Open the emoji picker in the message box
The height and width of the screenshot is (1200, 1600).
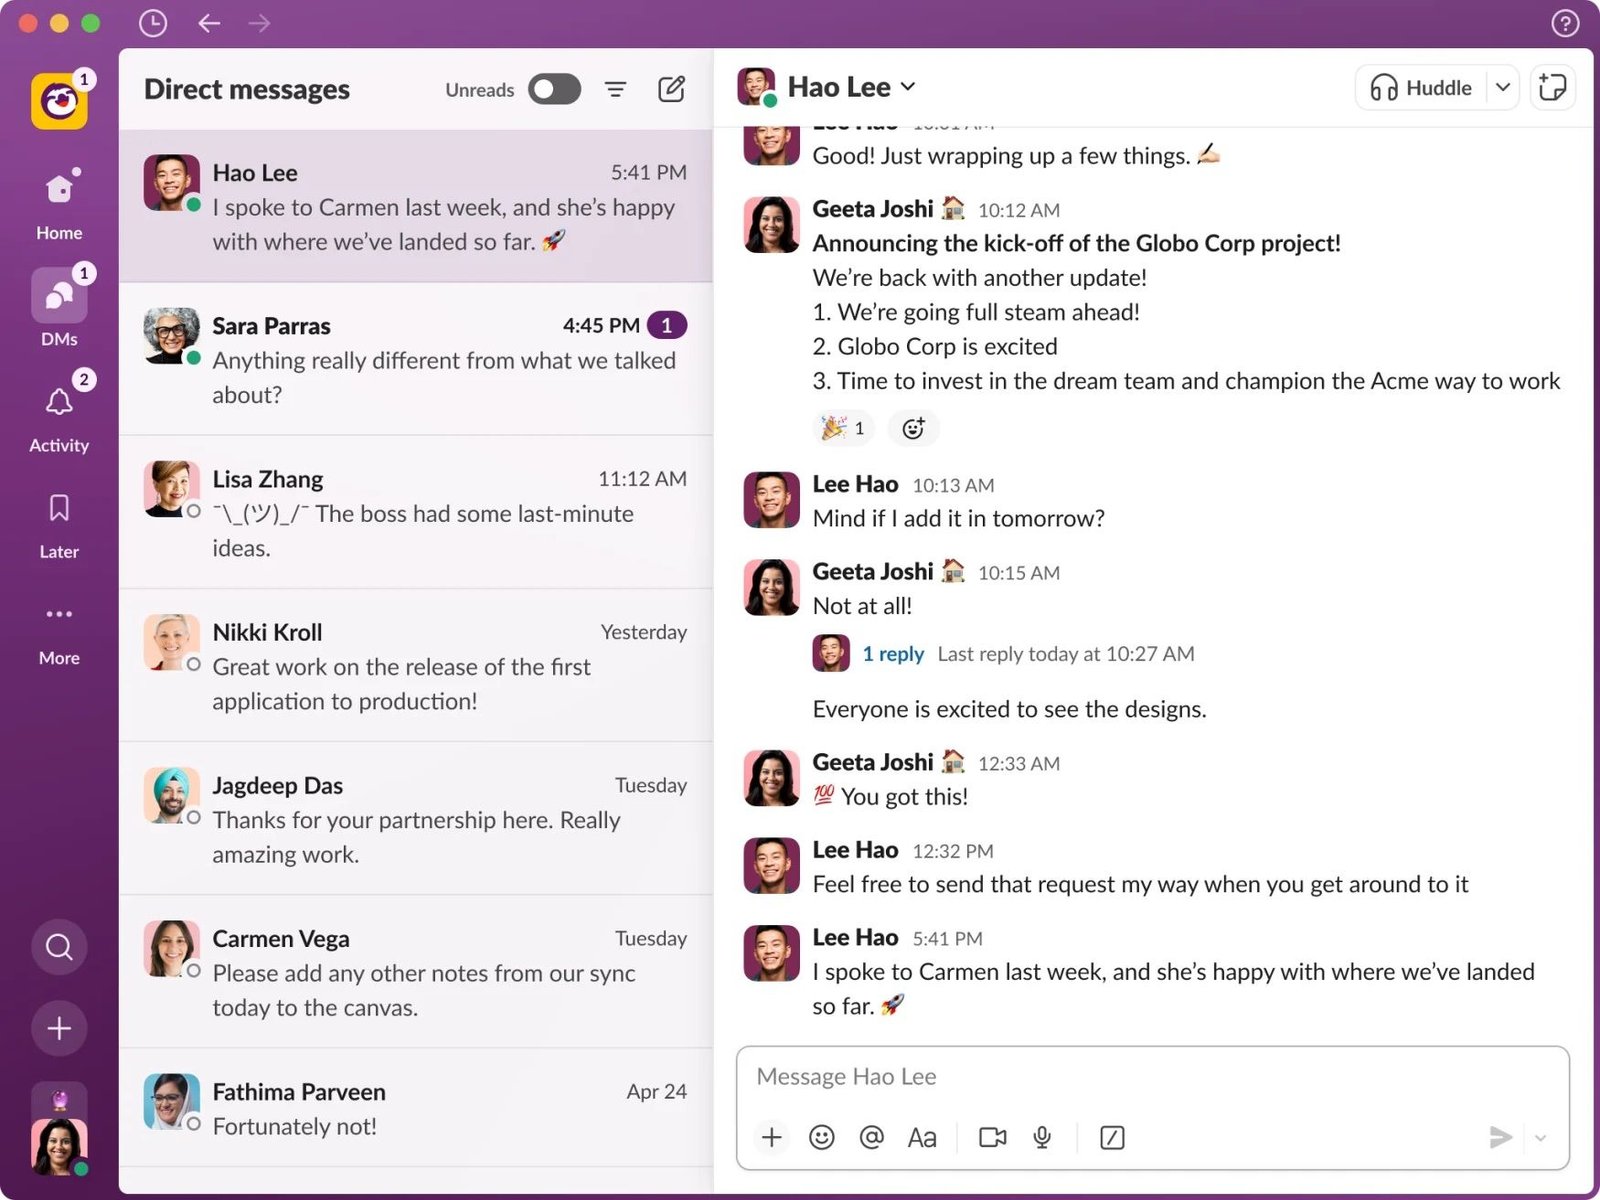pos(821,1137)
